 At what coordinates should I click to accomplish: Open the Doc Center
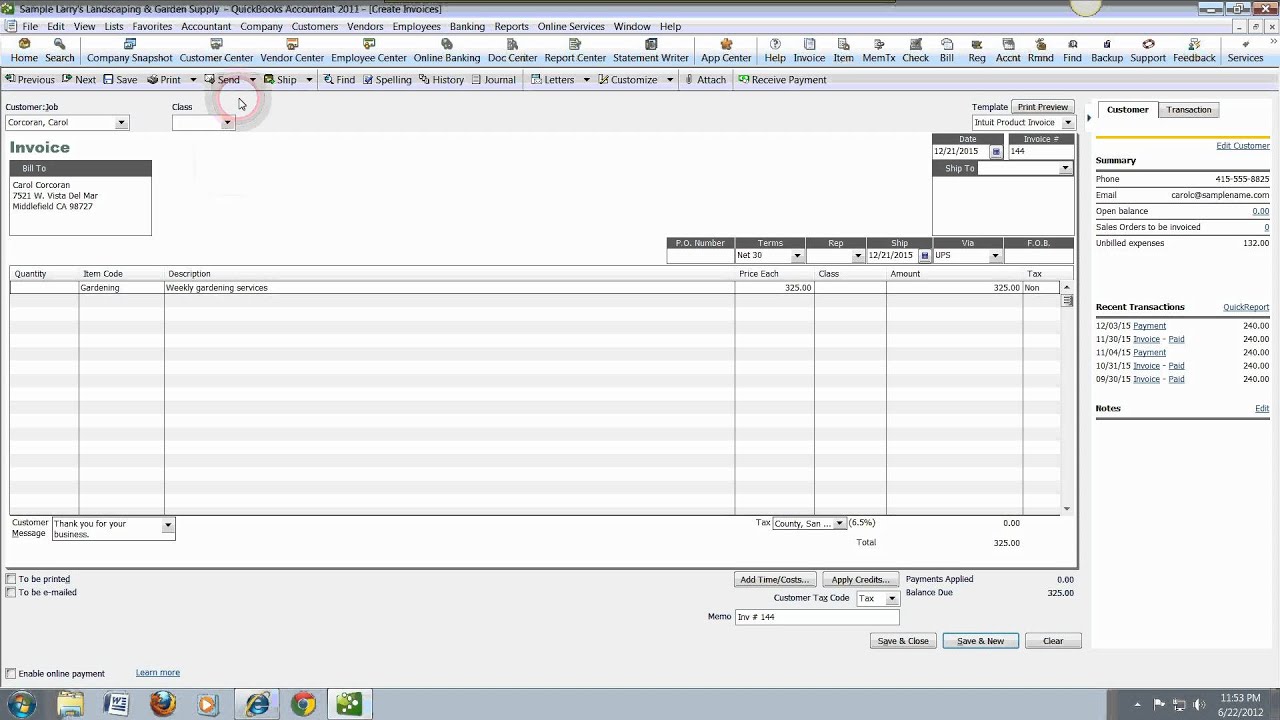pyautogui.click(x=513, y=51)
